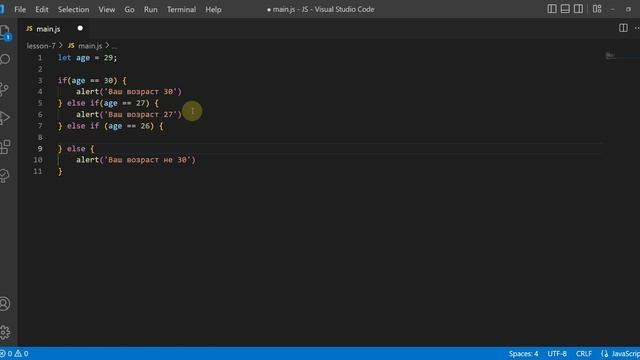Click alert 'Ваш возраст 27' line
Viewport: 640px width, 360px height.
click(x=129, y=115)
